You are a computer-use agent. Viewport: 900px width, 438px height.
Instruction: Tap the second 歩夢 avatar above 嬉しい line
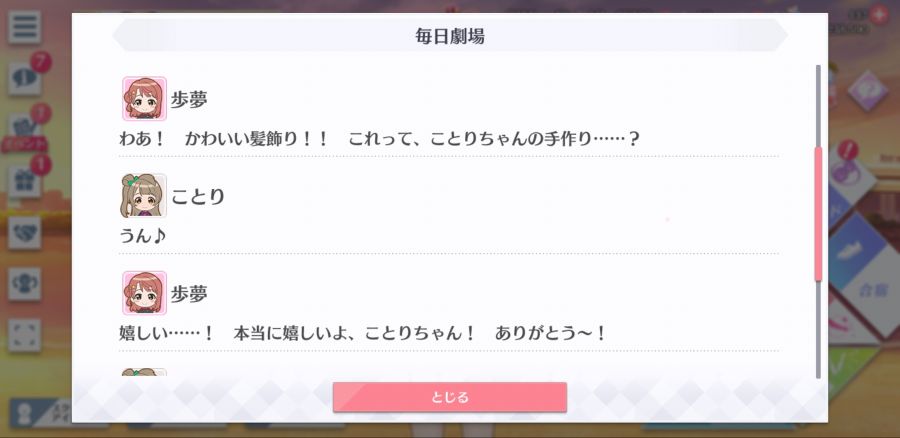(144, 293)
